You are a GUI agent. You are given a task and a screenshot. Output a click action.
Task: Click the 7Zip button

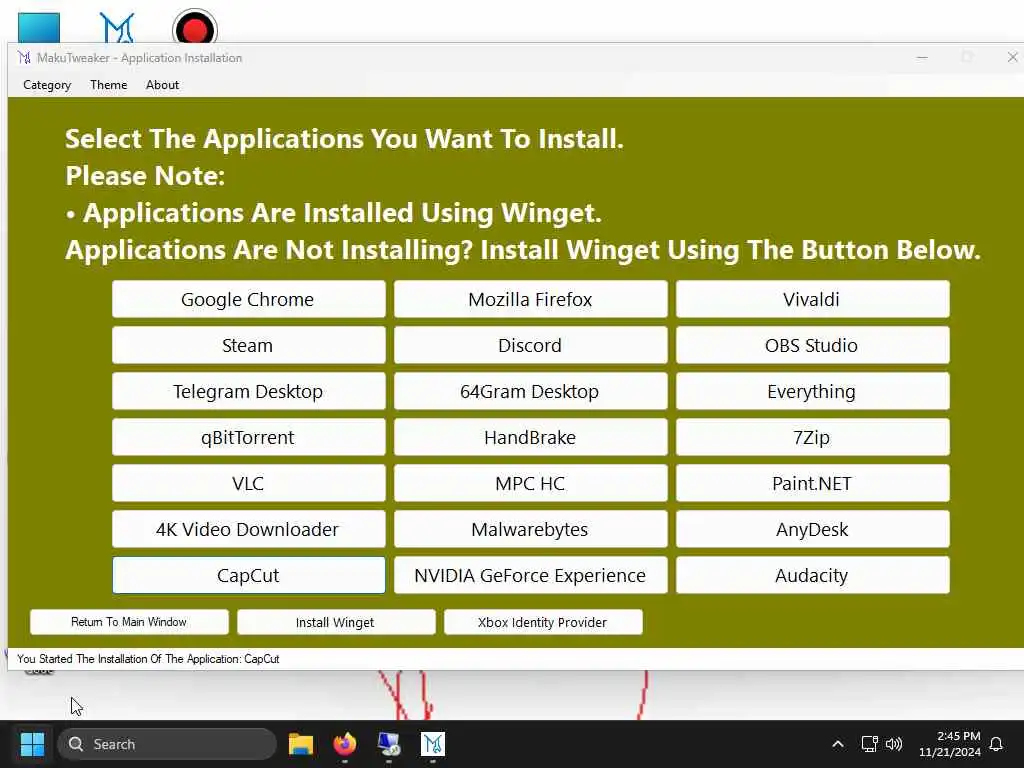tap(812, 437)
